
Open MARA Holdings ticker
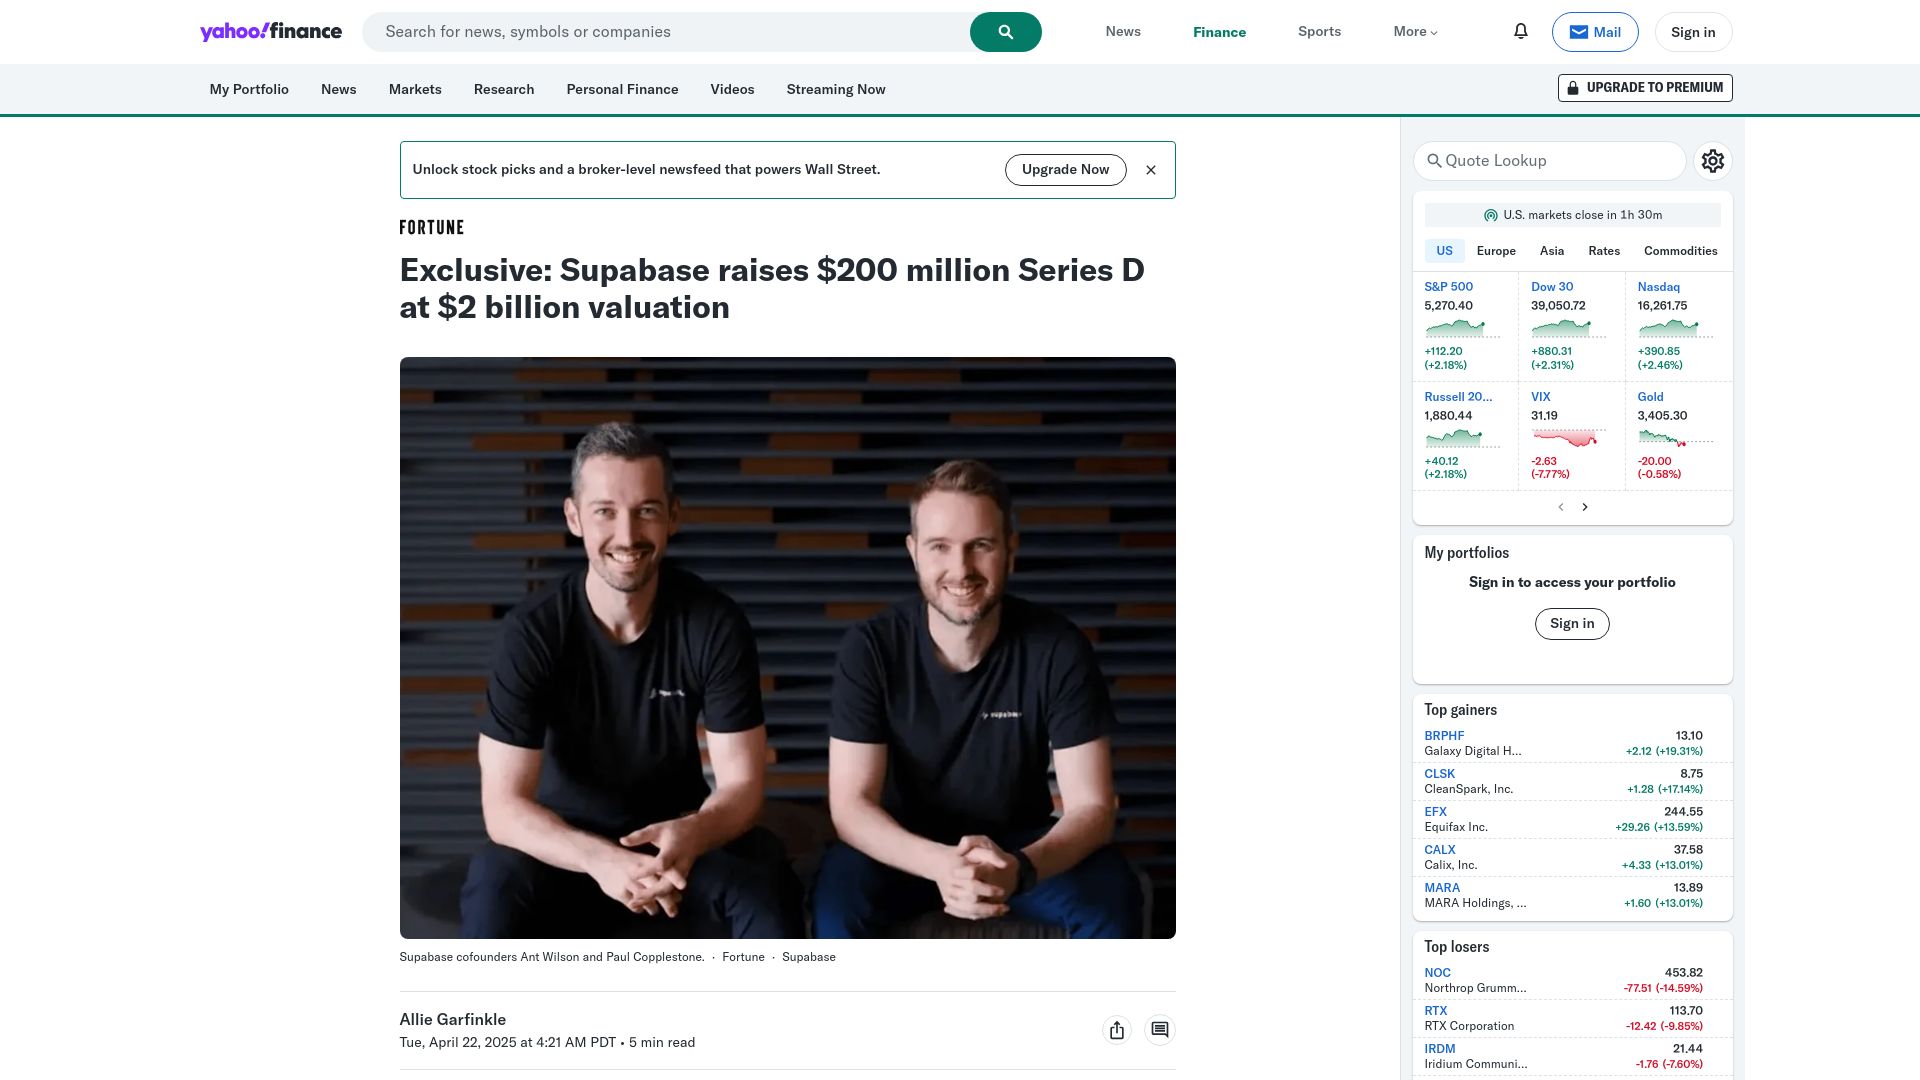(x=1442, y=888)
